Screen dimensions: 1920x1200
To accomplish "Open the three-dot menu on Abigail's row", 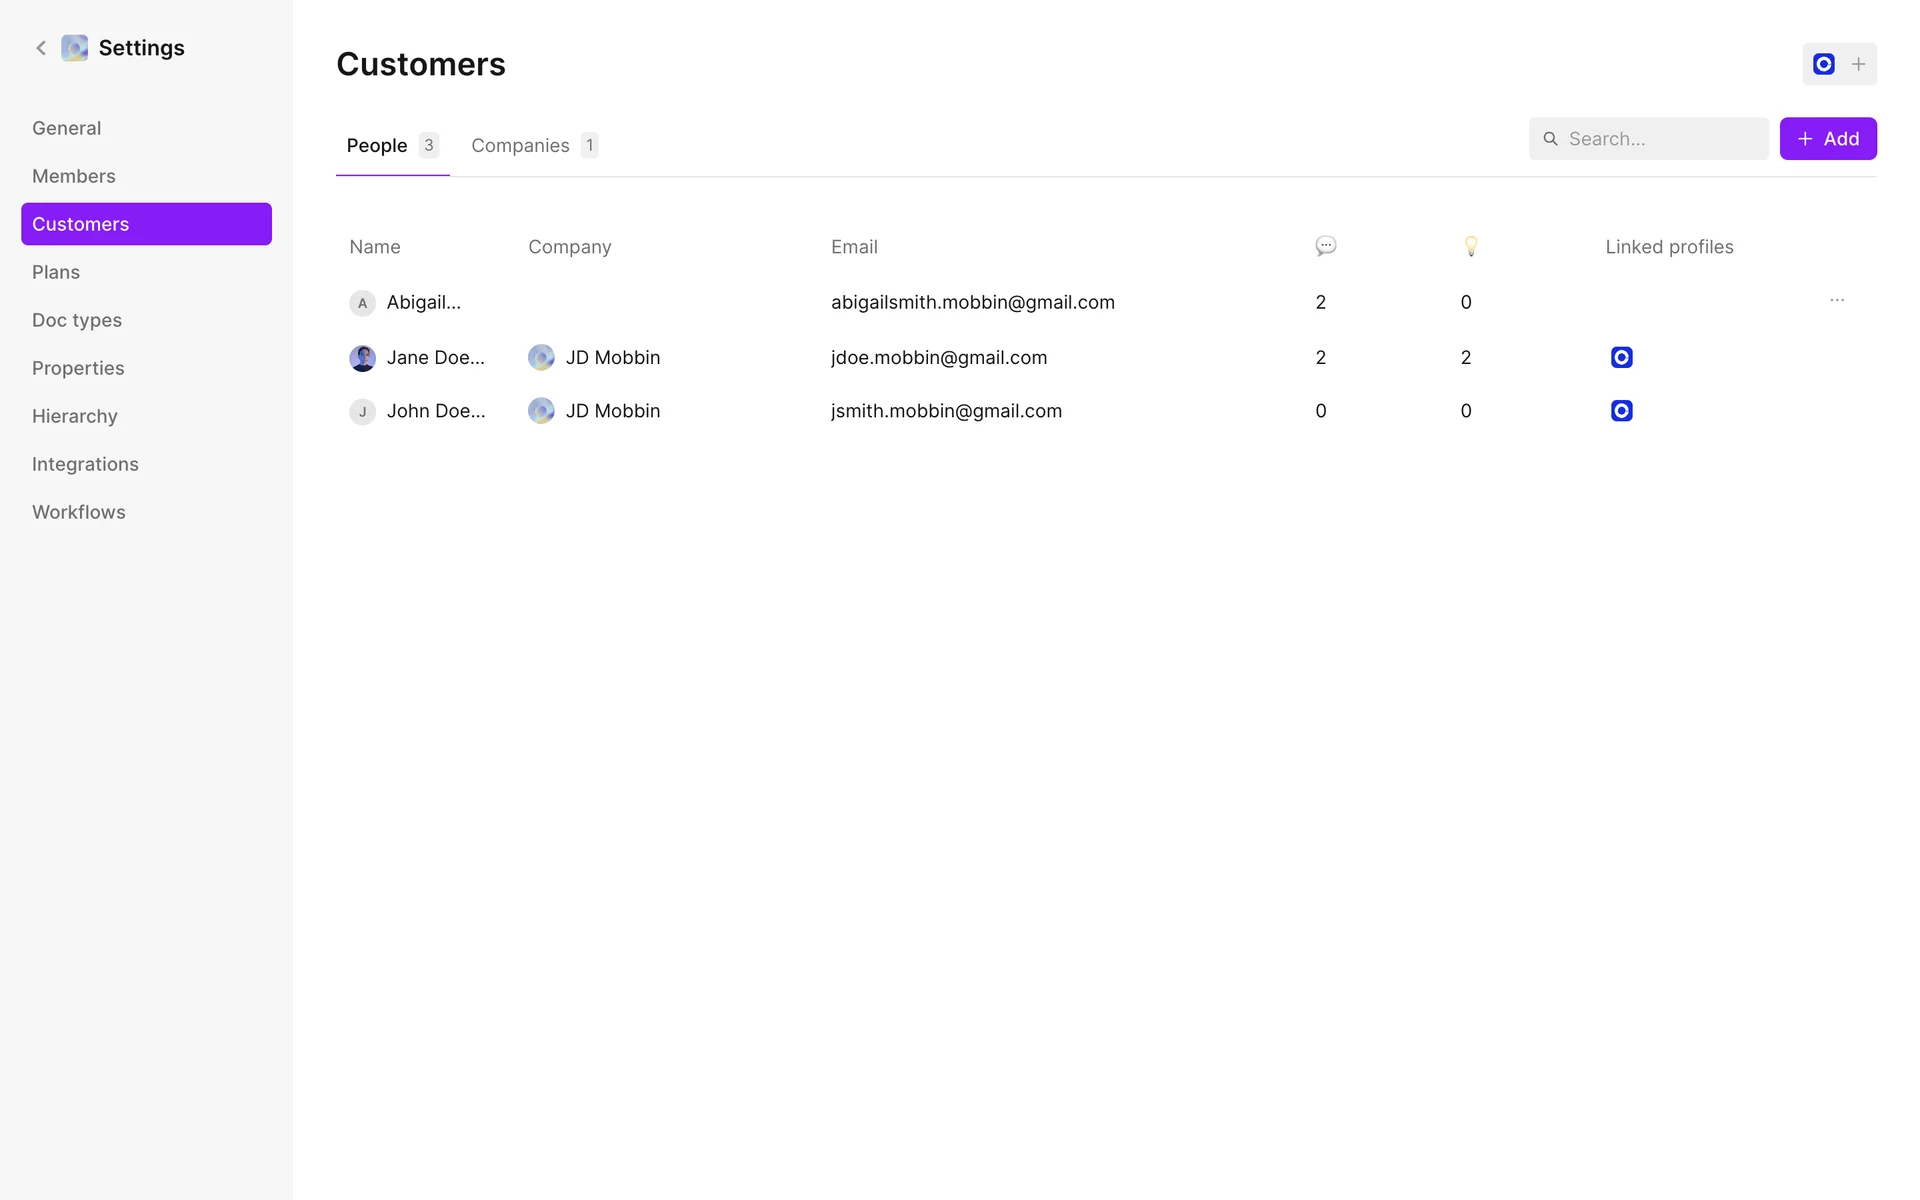I will click(x=1837, y=300).
